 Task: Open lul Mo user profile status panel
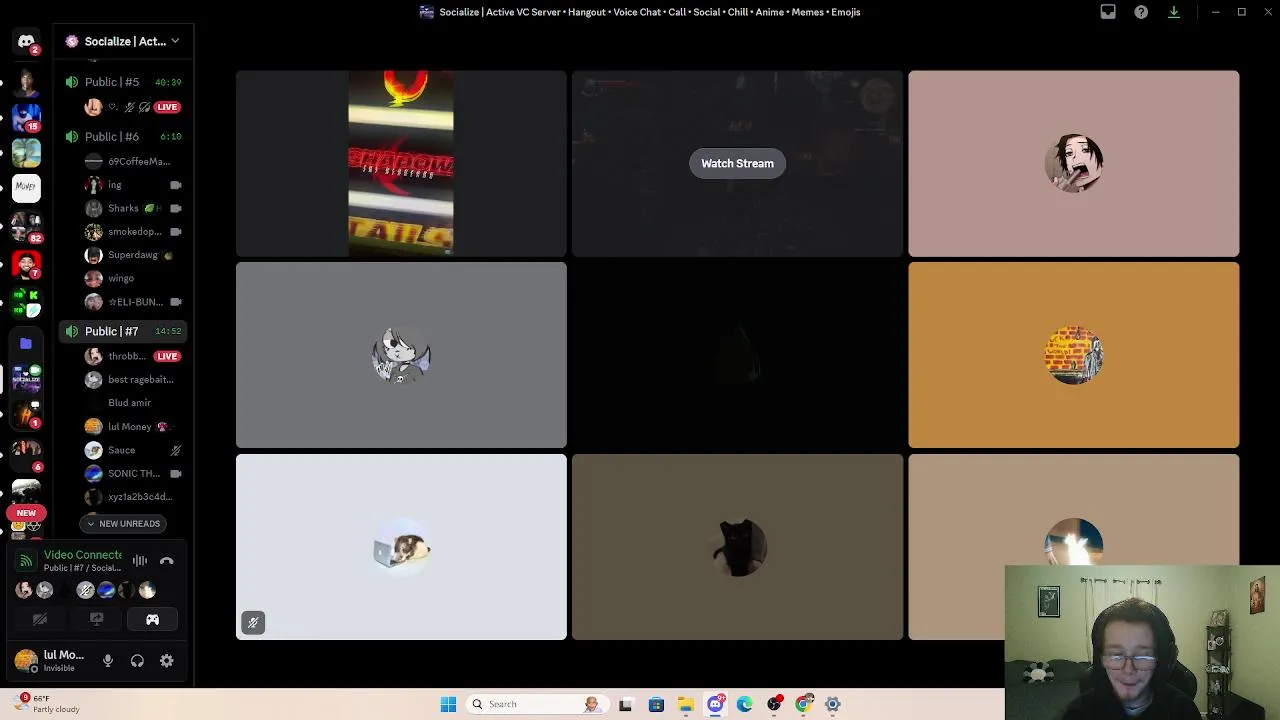point(50,661)
